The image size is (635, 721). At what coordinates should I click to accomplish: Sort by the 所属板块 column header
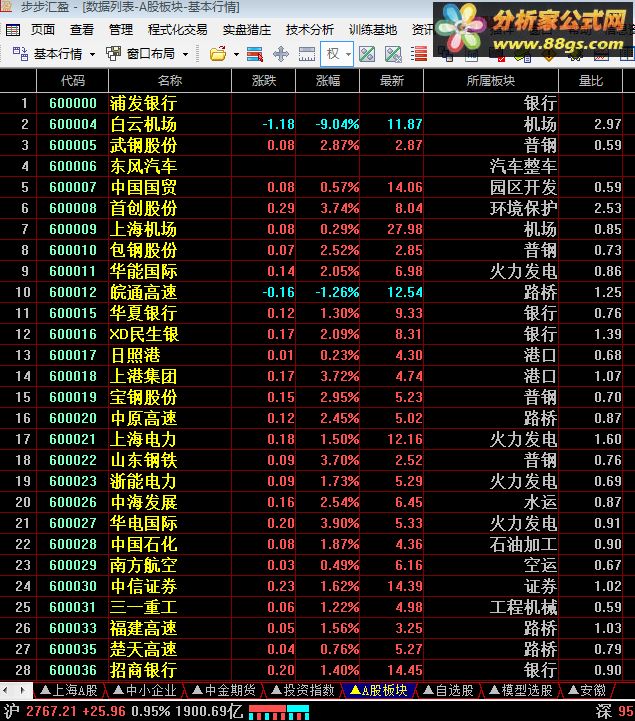tap(491, 81)
